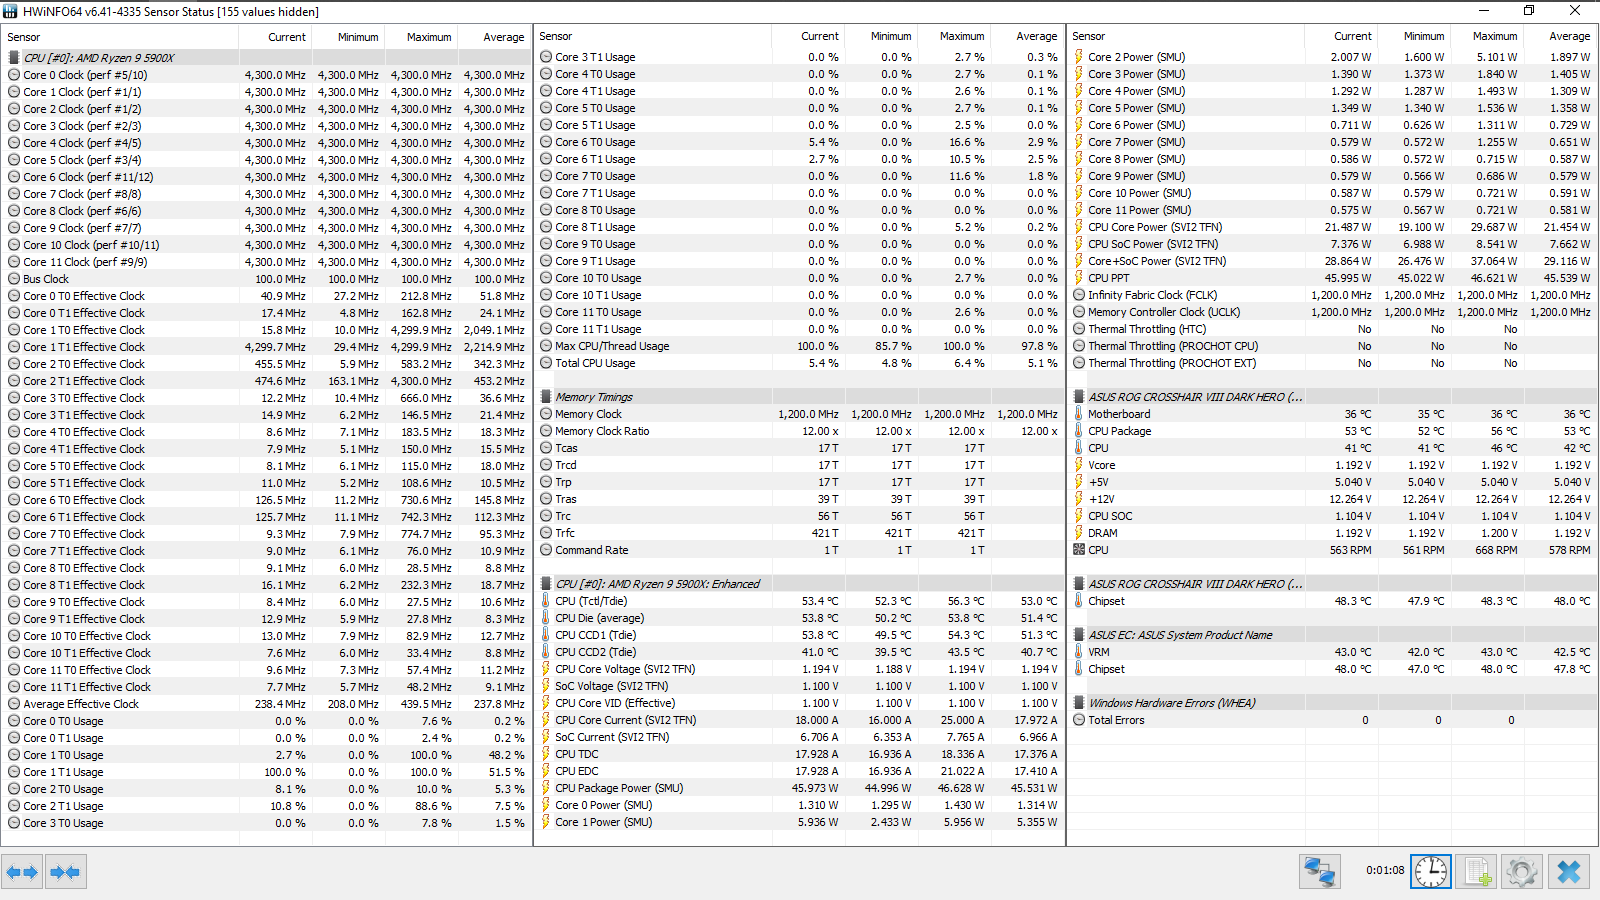
Task: Click the icon beside Command Rate
Action: tap(546, 550)
